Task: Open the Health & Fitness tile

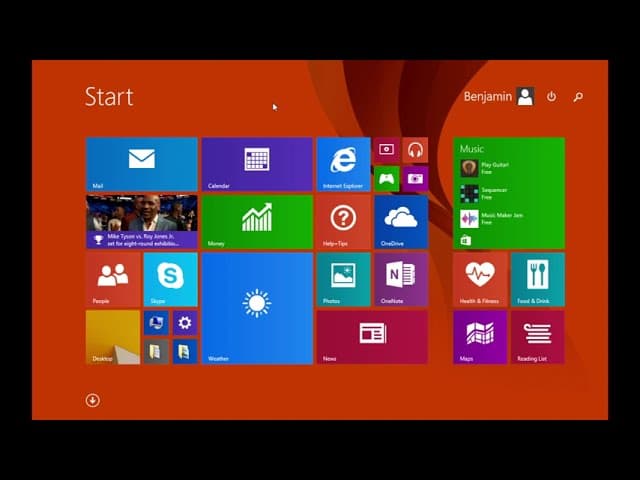Action: click(480, 280)
